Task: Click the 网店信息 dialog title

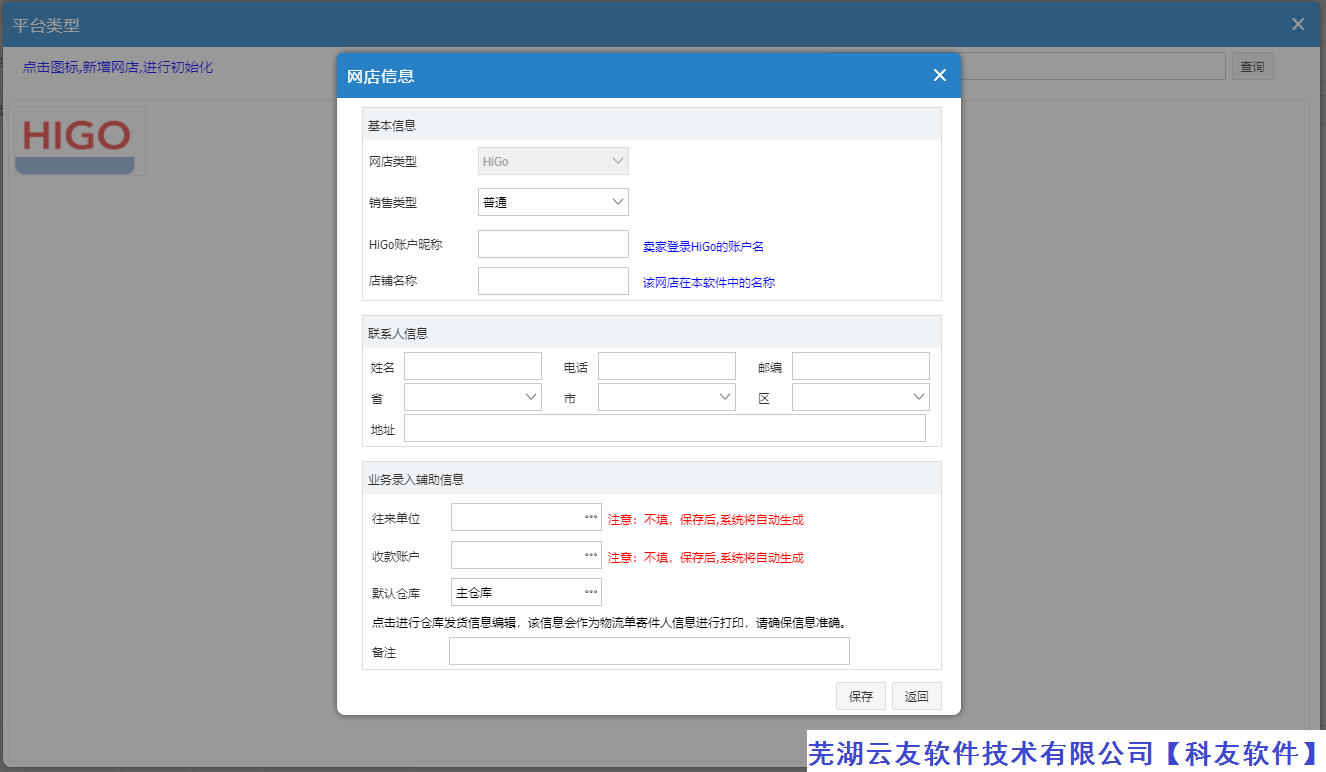Action: [381, 76]
